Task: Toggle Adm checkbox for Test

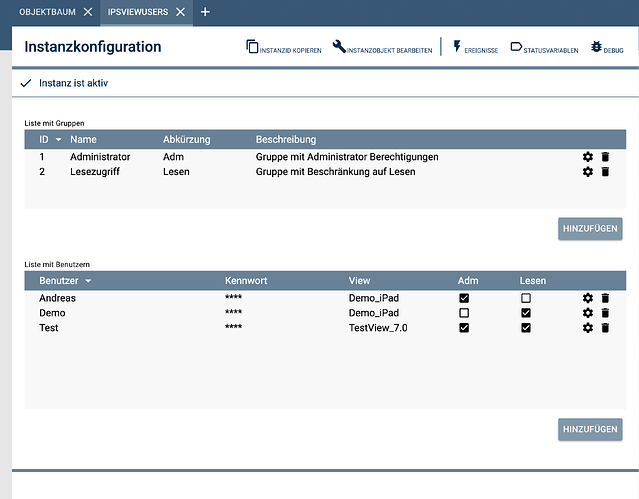Action: tap(464, 328)
